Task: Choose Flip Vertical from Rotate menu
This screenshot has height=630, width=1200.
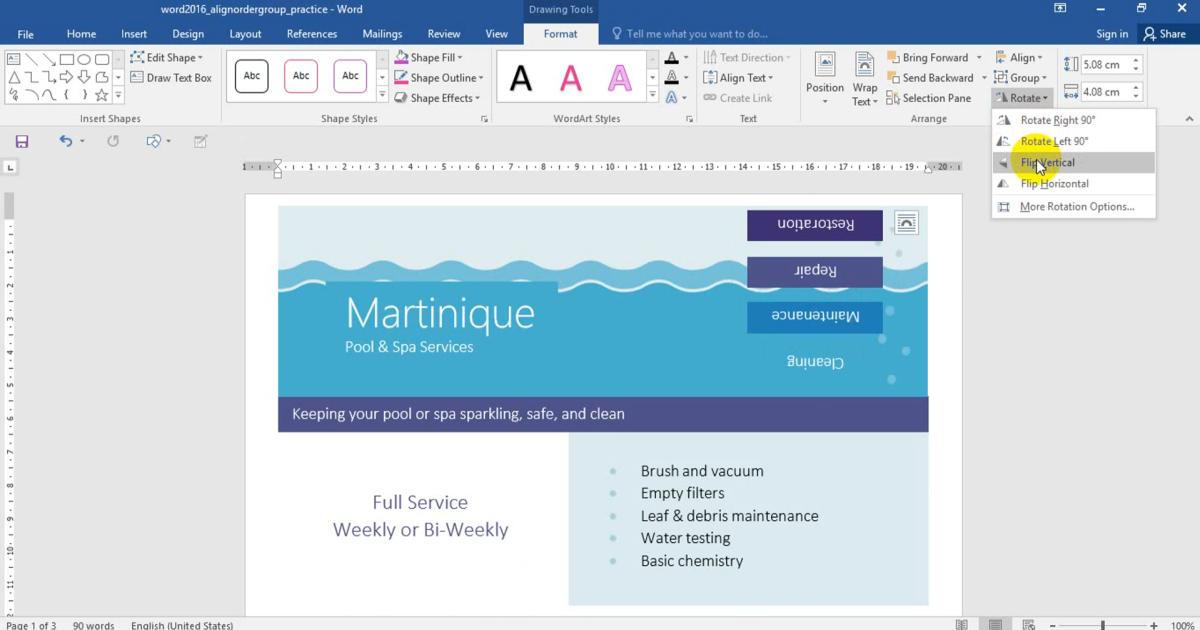Action: tap(1047, 163)
